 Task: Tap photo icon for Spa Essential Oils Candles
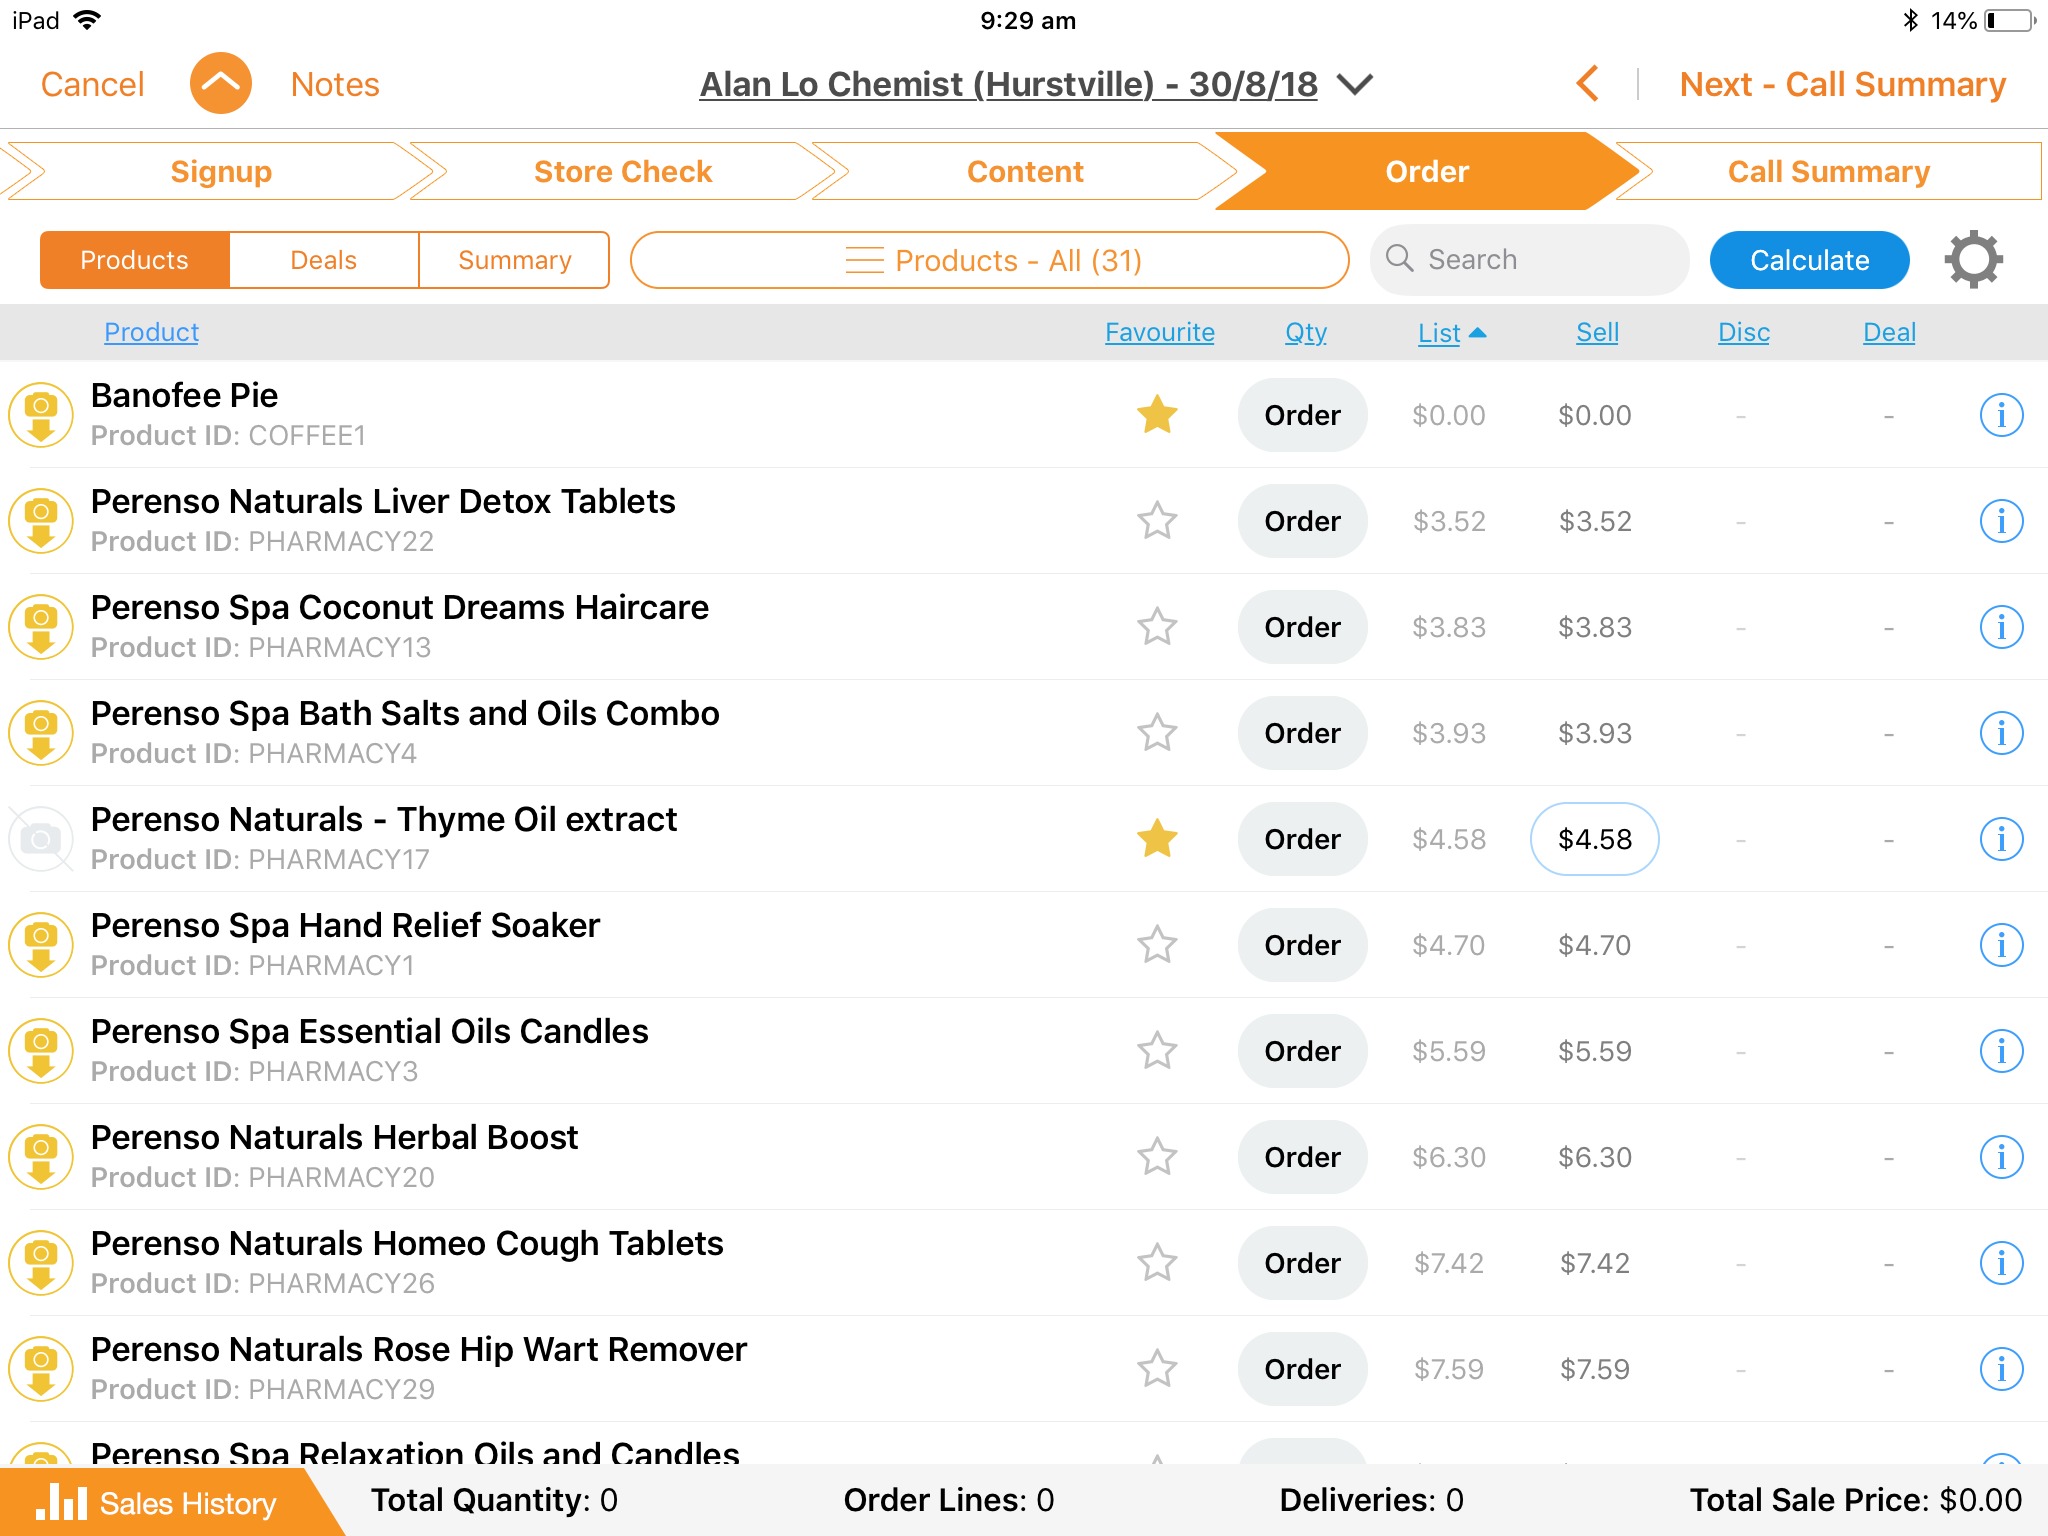[41, 1051]
